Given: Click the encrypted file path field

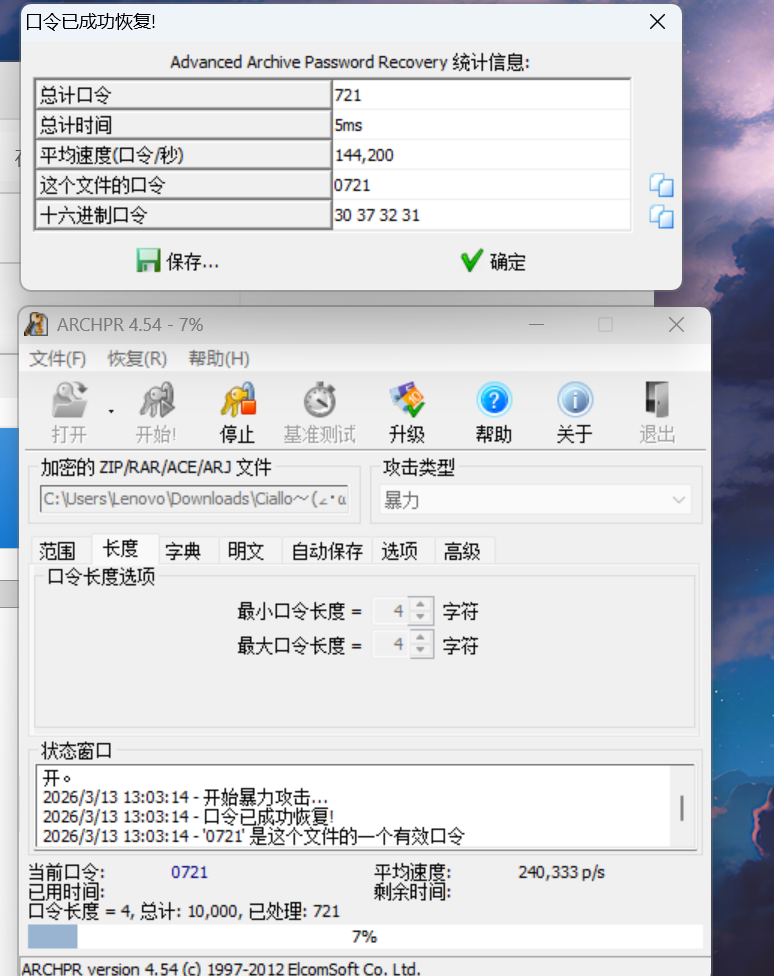Looking at the screenshot, I should tap(194, 499).
